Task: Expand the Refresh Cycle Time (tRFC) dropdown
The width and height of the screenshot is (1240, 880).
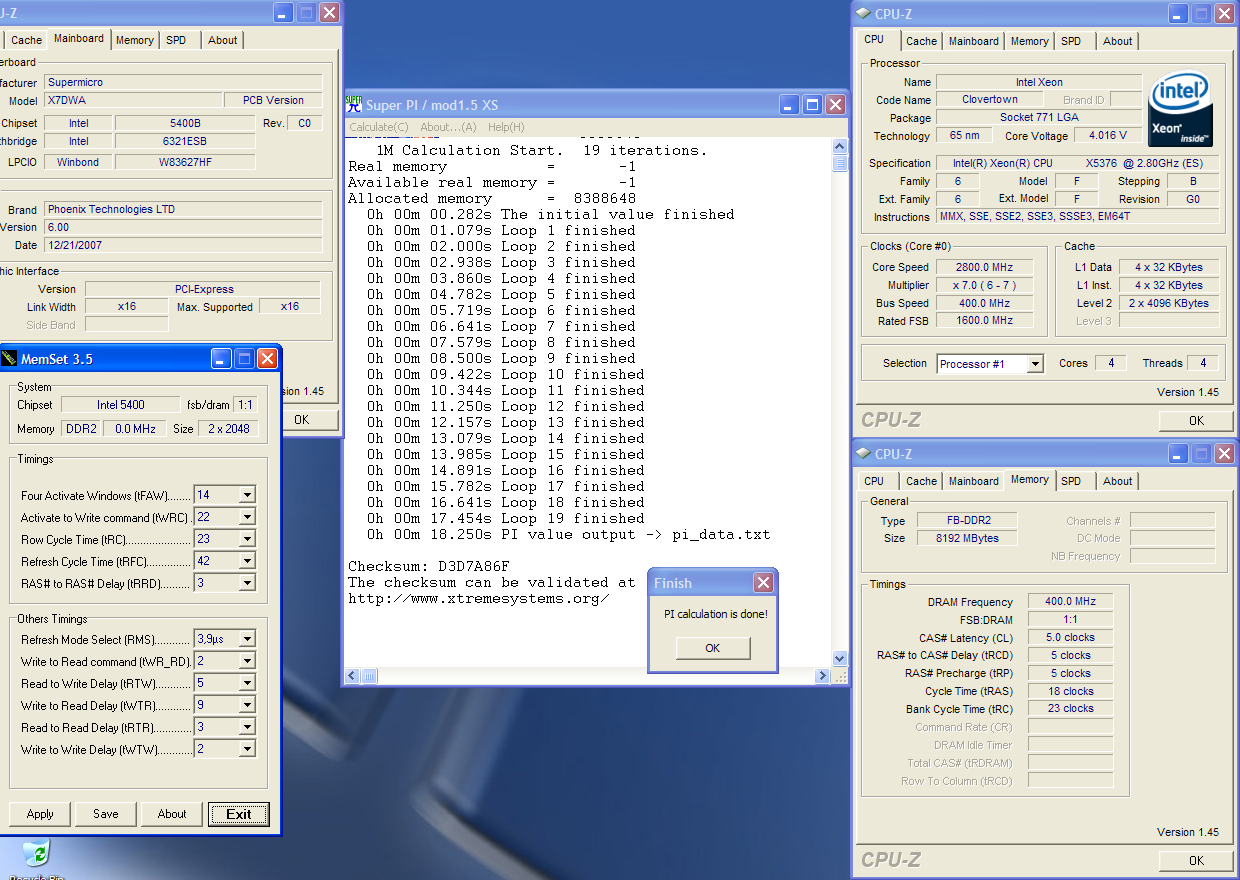Action: 247,561
